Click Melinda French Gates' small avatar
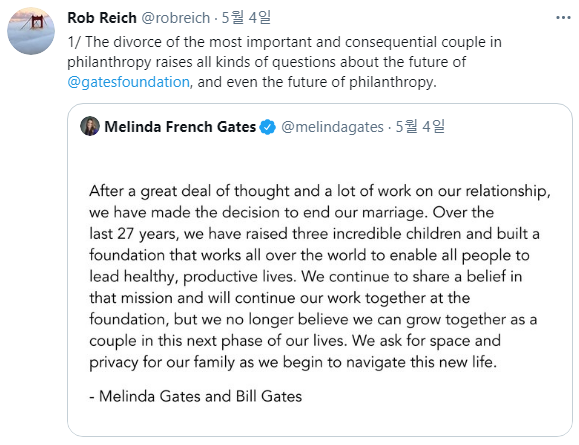579x445 pixels. click(x=90, y=126)
